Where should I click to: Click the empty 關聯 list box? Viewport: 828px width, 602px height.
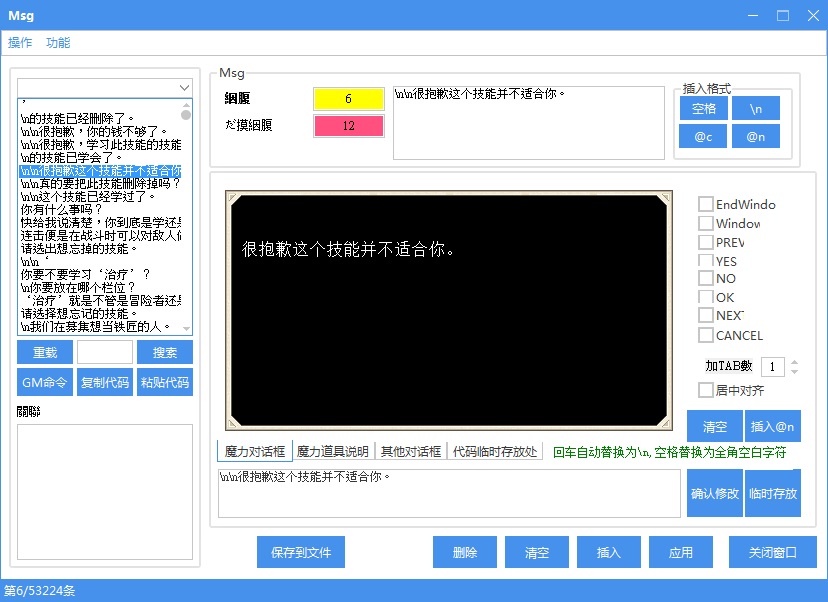[x=105, y=492]
